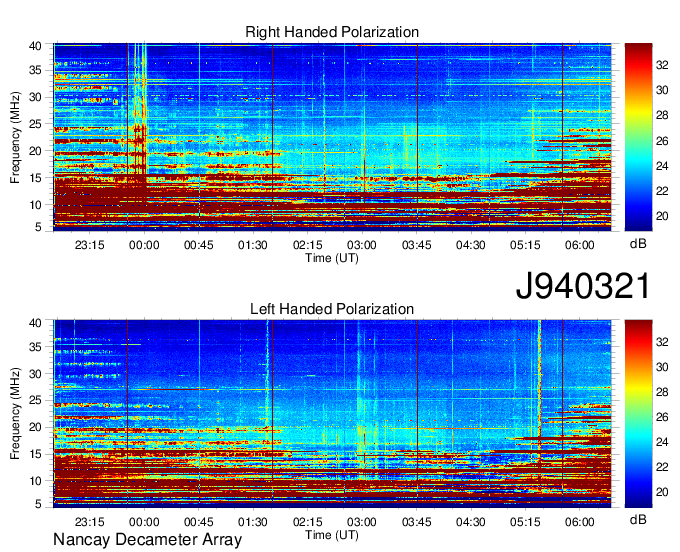Click the 03:45 time tick of Right Handed plot
This screenshot has width=680, height=552.
[416, 245]
